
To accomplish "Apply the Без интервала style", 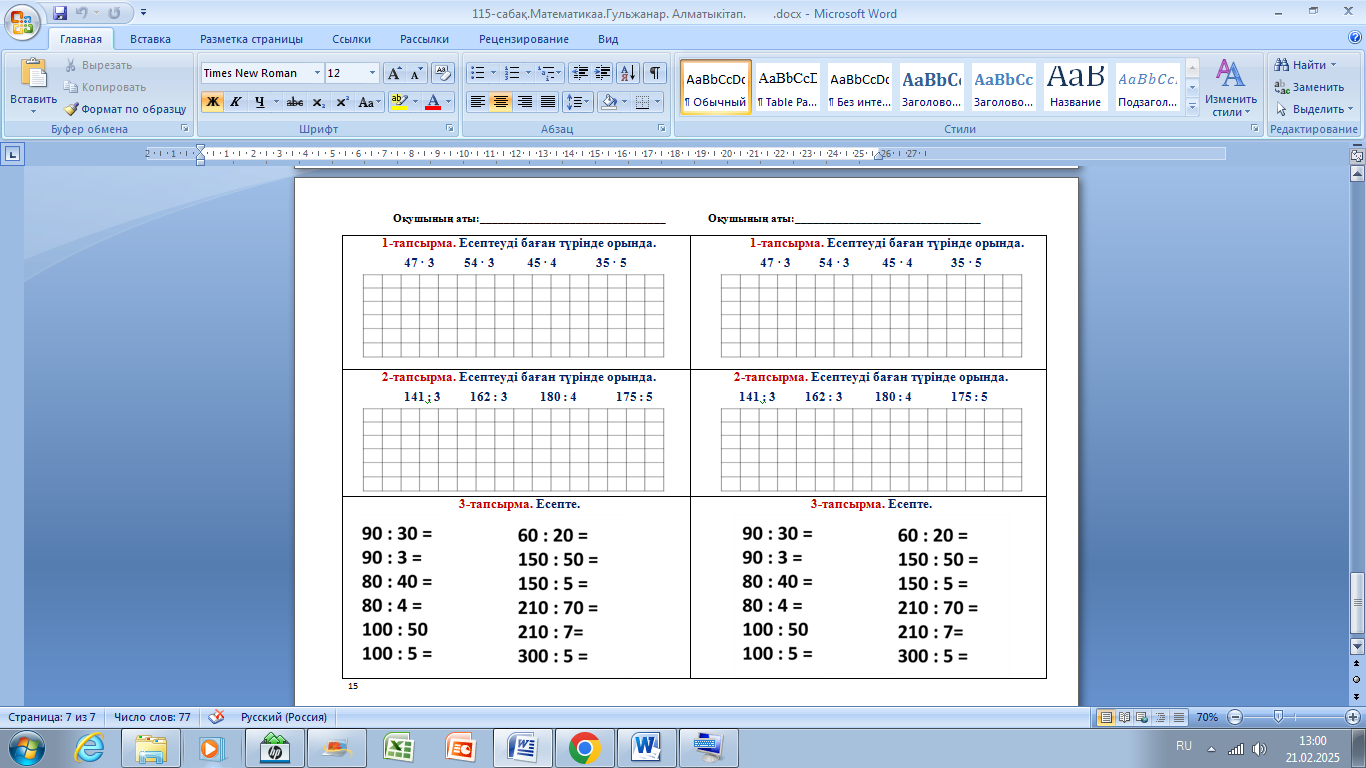I will (860, 87).
